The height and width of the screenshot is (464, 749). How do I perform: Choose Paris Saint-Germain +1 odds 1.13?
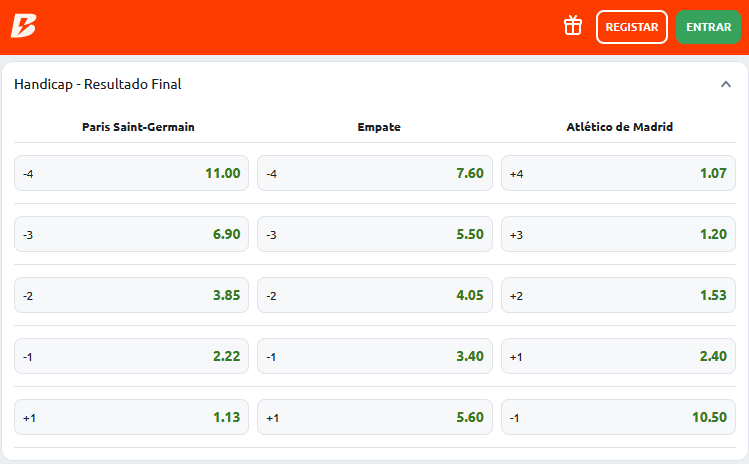131,417
